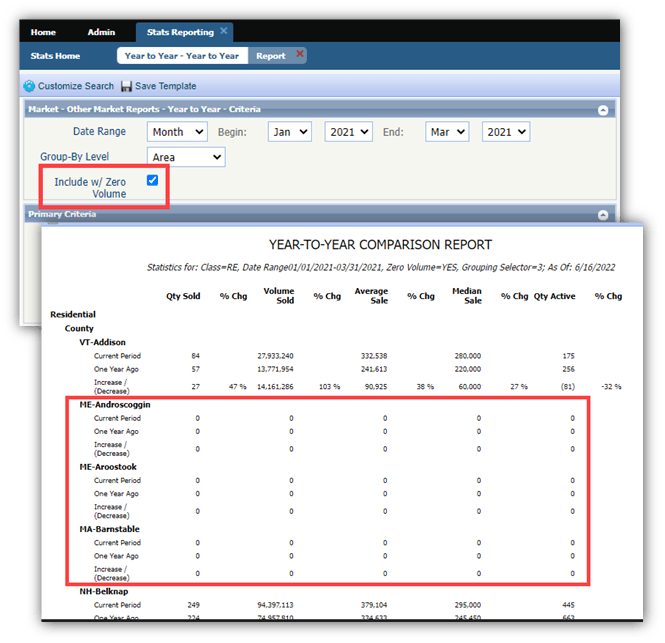This screenshot has width=665, height=643.
Task: Switch to Year to Year sub-tab
Action: coord(182,56)
